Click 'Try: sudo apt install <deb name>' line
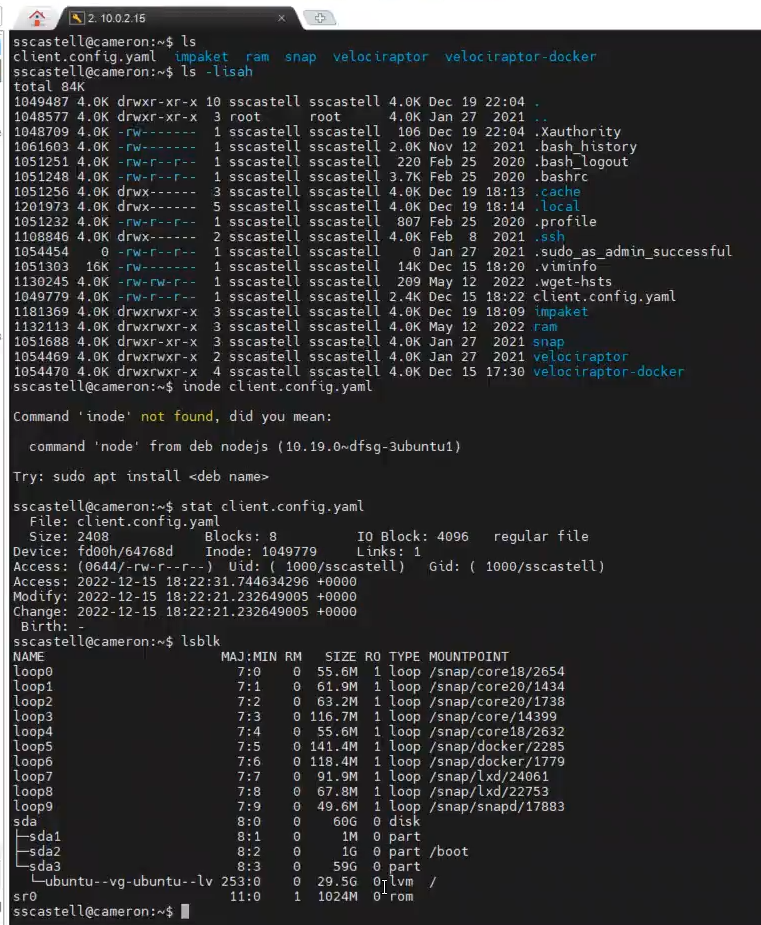 tap(140, 477)
